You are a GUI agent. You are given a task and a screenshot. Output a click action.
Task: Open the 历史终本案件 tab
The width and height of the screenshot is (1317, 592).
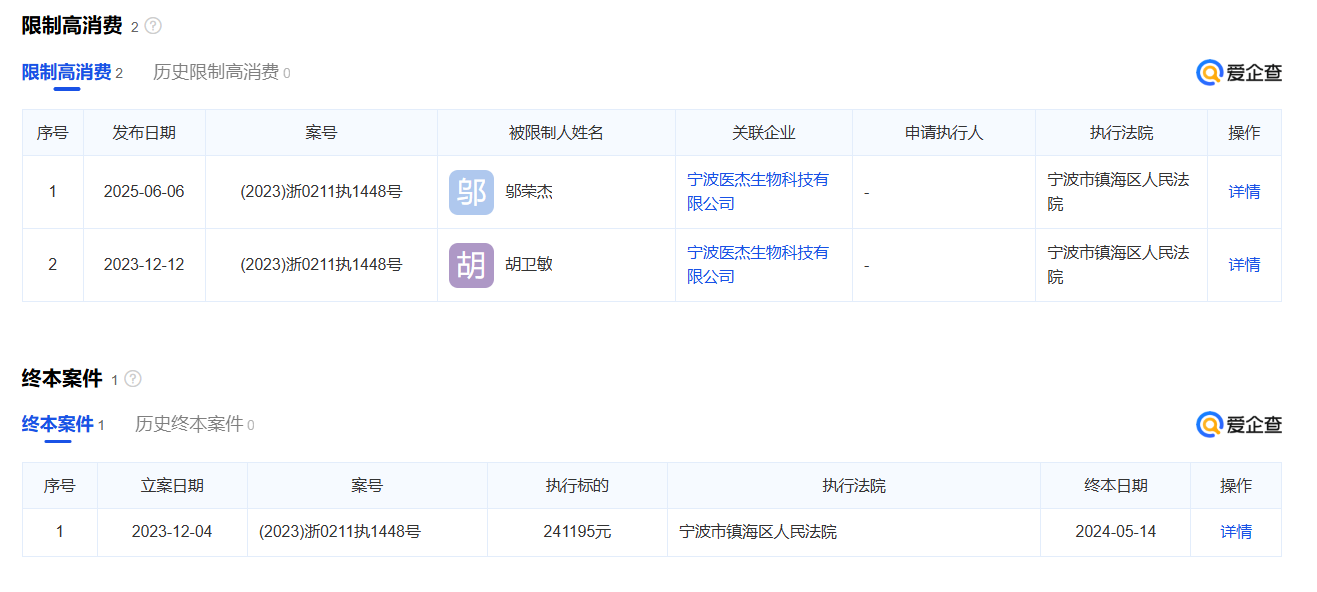(x=189, y=424)
